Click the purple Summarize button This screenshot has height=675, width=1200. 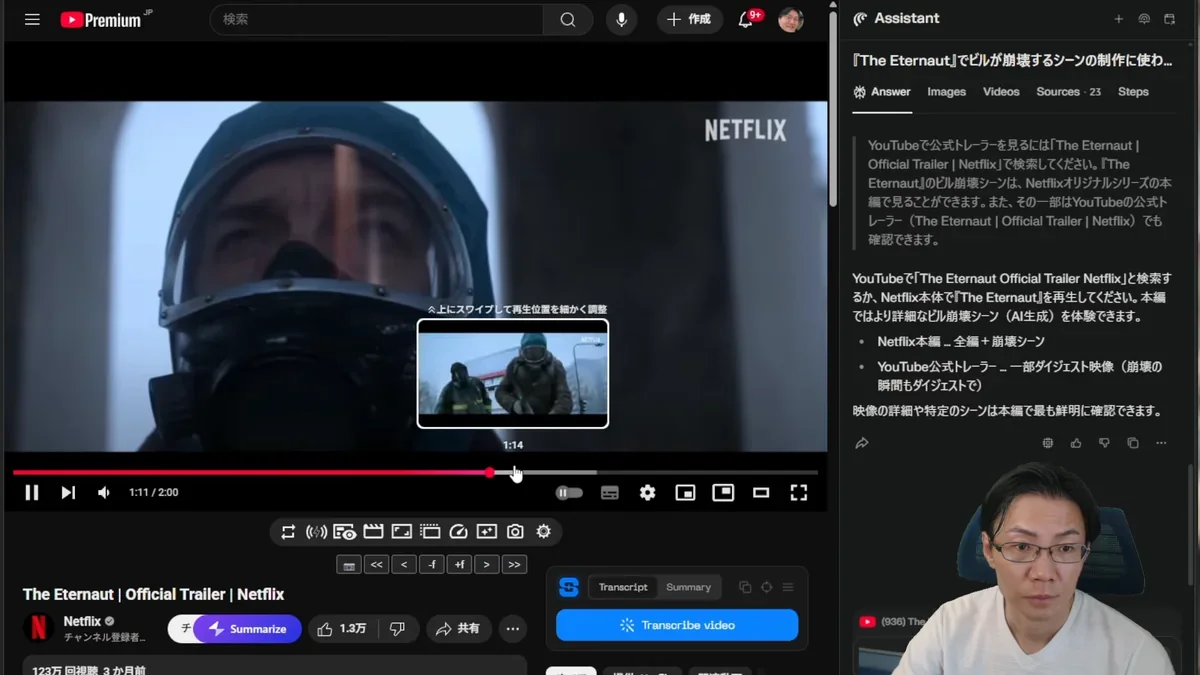(247, 629)
